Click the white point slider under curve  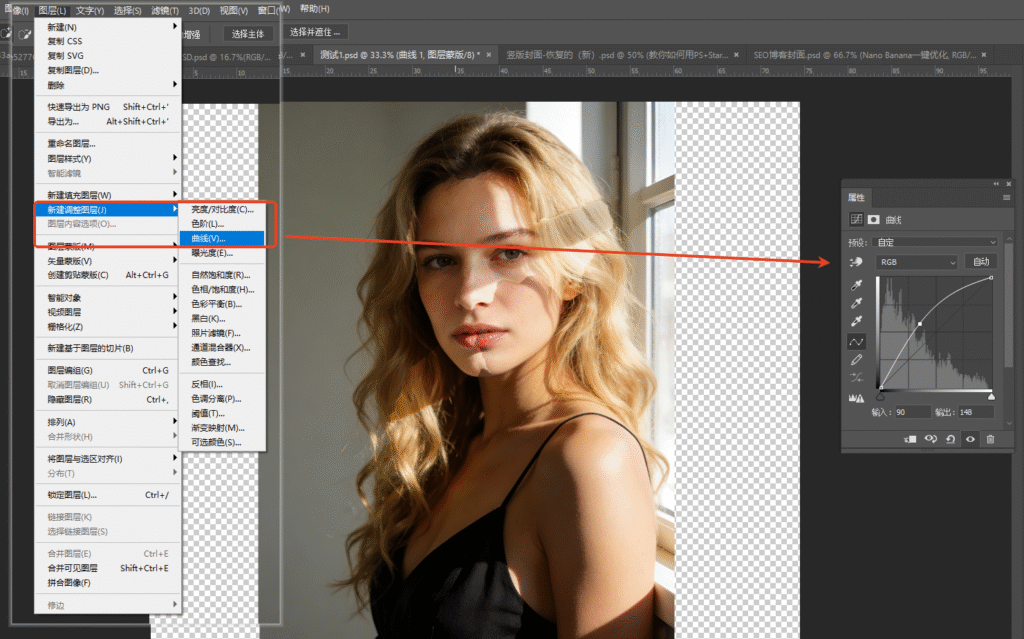[x=991, y=396]
